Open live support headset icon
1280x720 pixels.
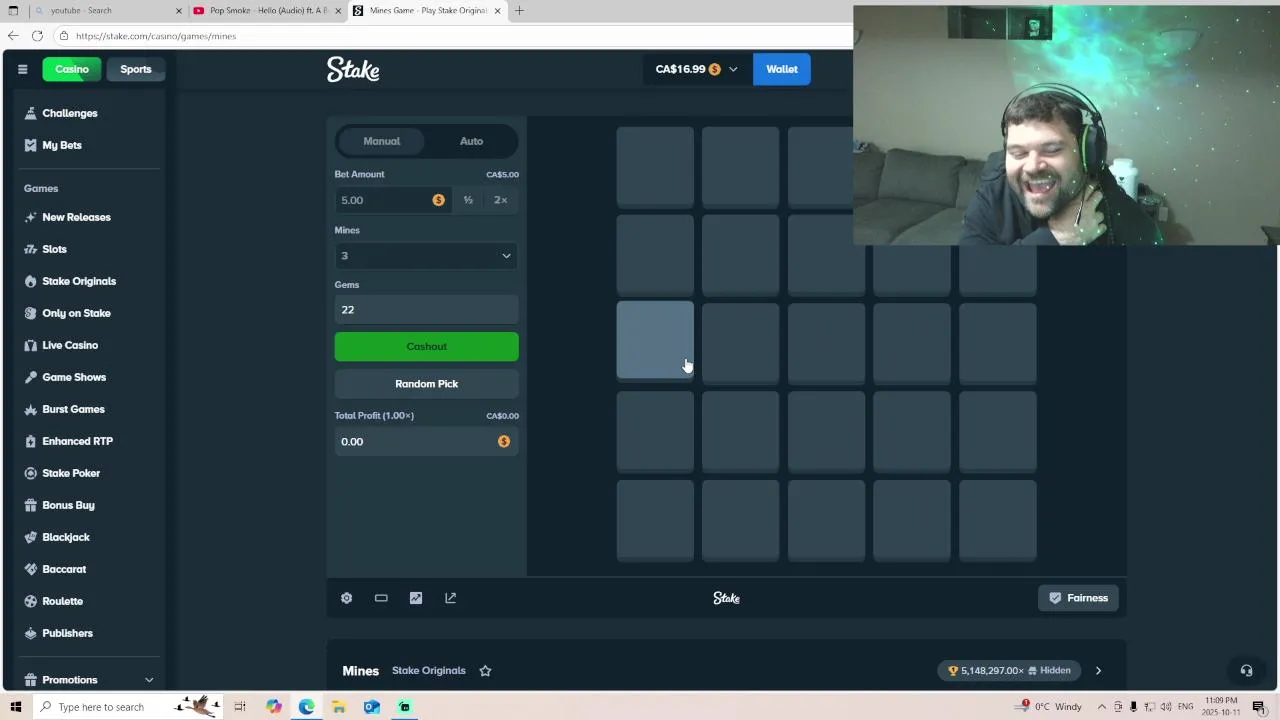coord(1246,671)
